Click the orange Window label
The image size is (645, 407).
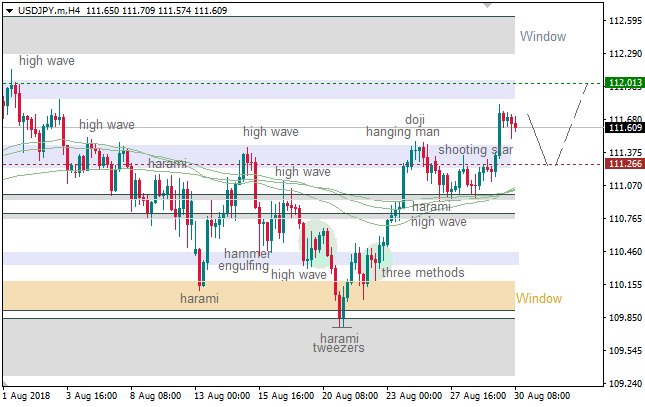[538, 298]
